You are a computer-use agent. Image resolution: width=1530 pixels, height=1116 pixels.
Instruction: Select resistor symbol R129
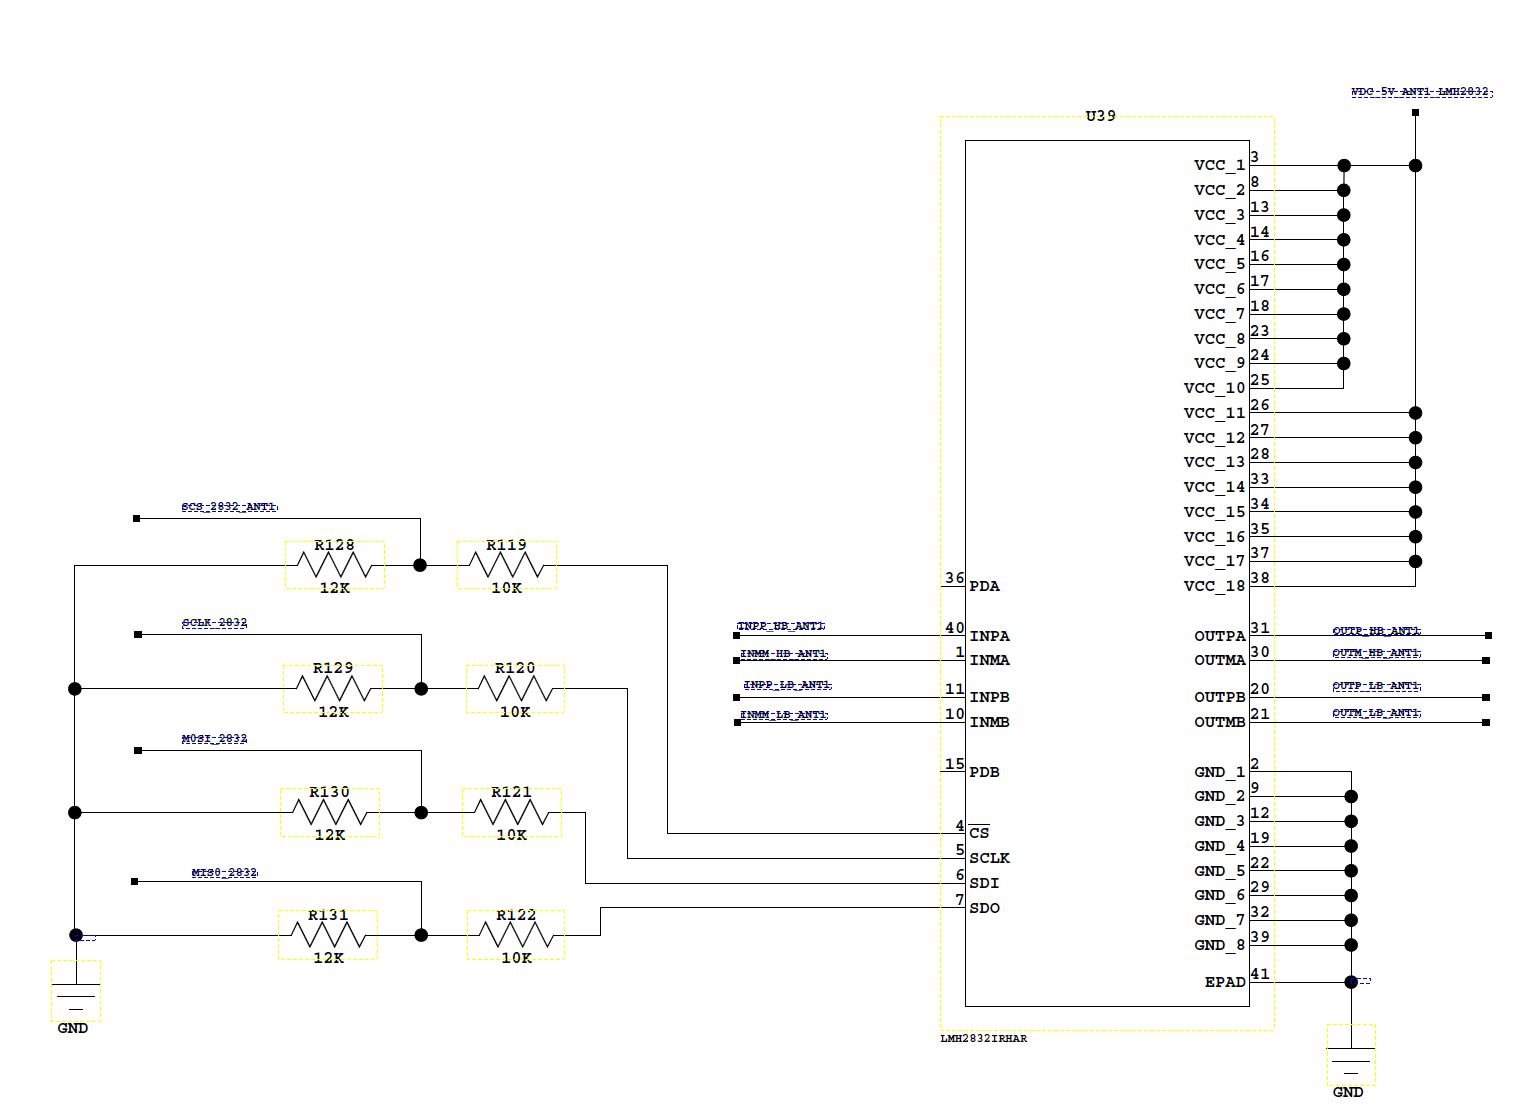coord(333,689)
